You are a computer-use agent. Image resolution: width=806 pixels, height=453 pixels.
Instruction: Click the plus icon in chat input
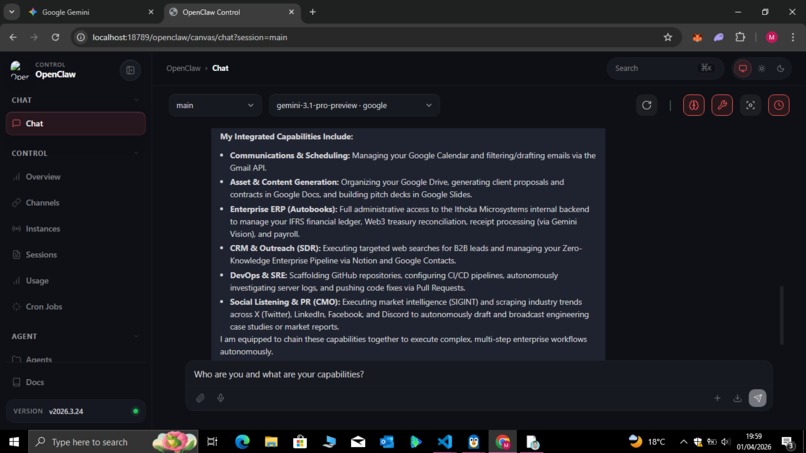pos(717,398)
